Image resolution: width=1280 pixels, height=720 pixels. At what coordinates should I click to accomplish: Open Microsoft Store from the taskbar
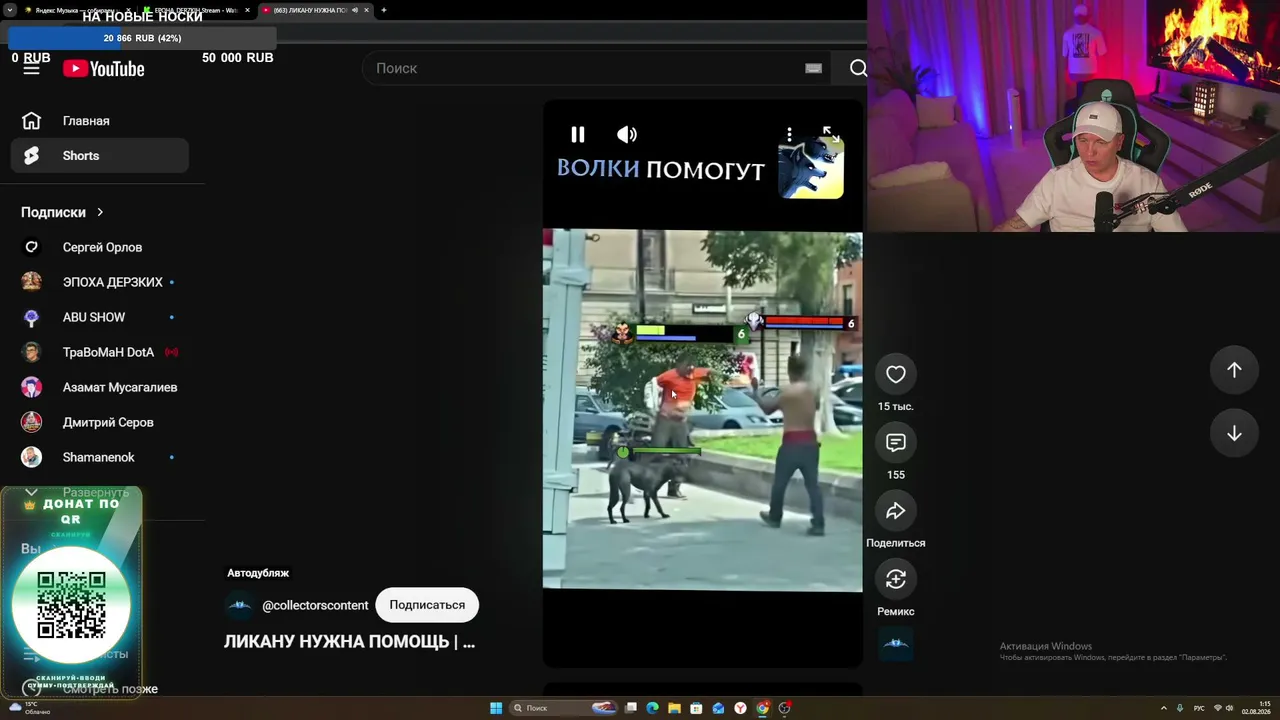[x=696, y=708]
